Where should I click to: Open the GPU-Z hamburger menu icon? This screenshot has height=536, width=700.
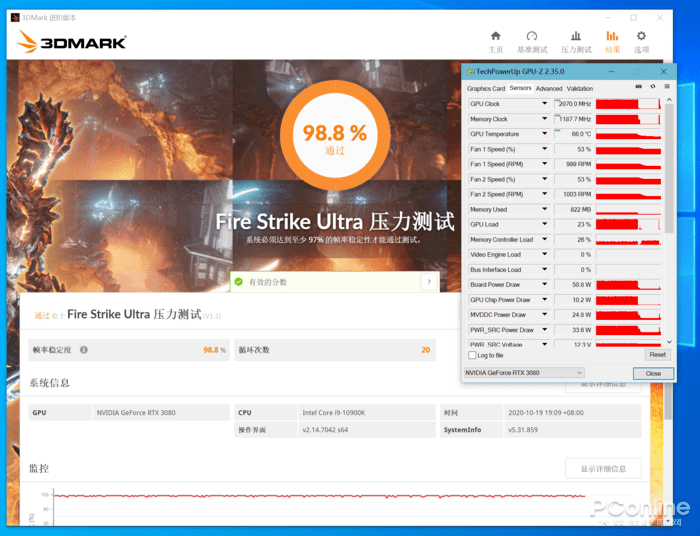click(x=667, y=87)
